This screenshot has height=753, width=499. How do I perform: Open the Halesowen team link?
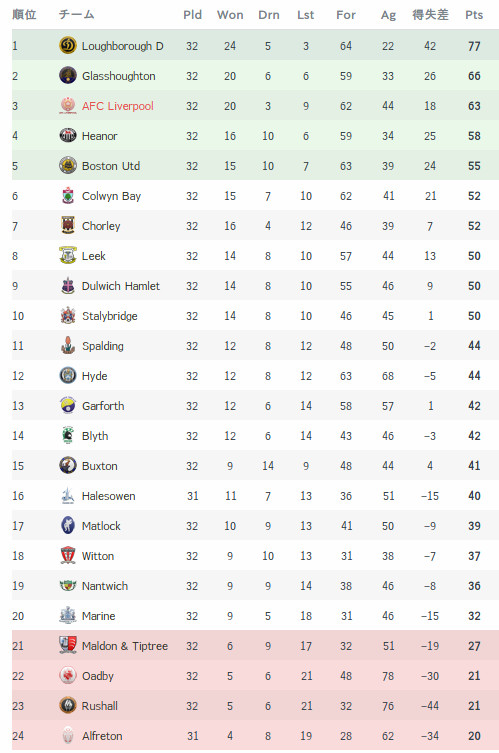(109, 496)
